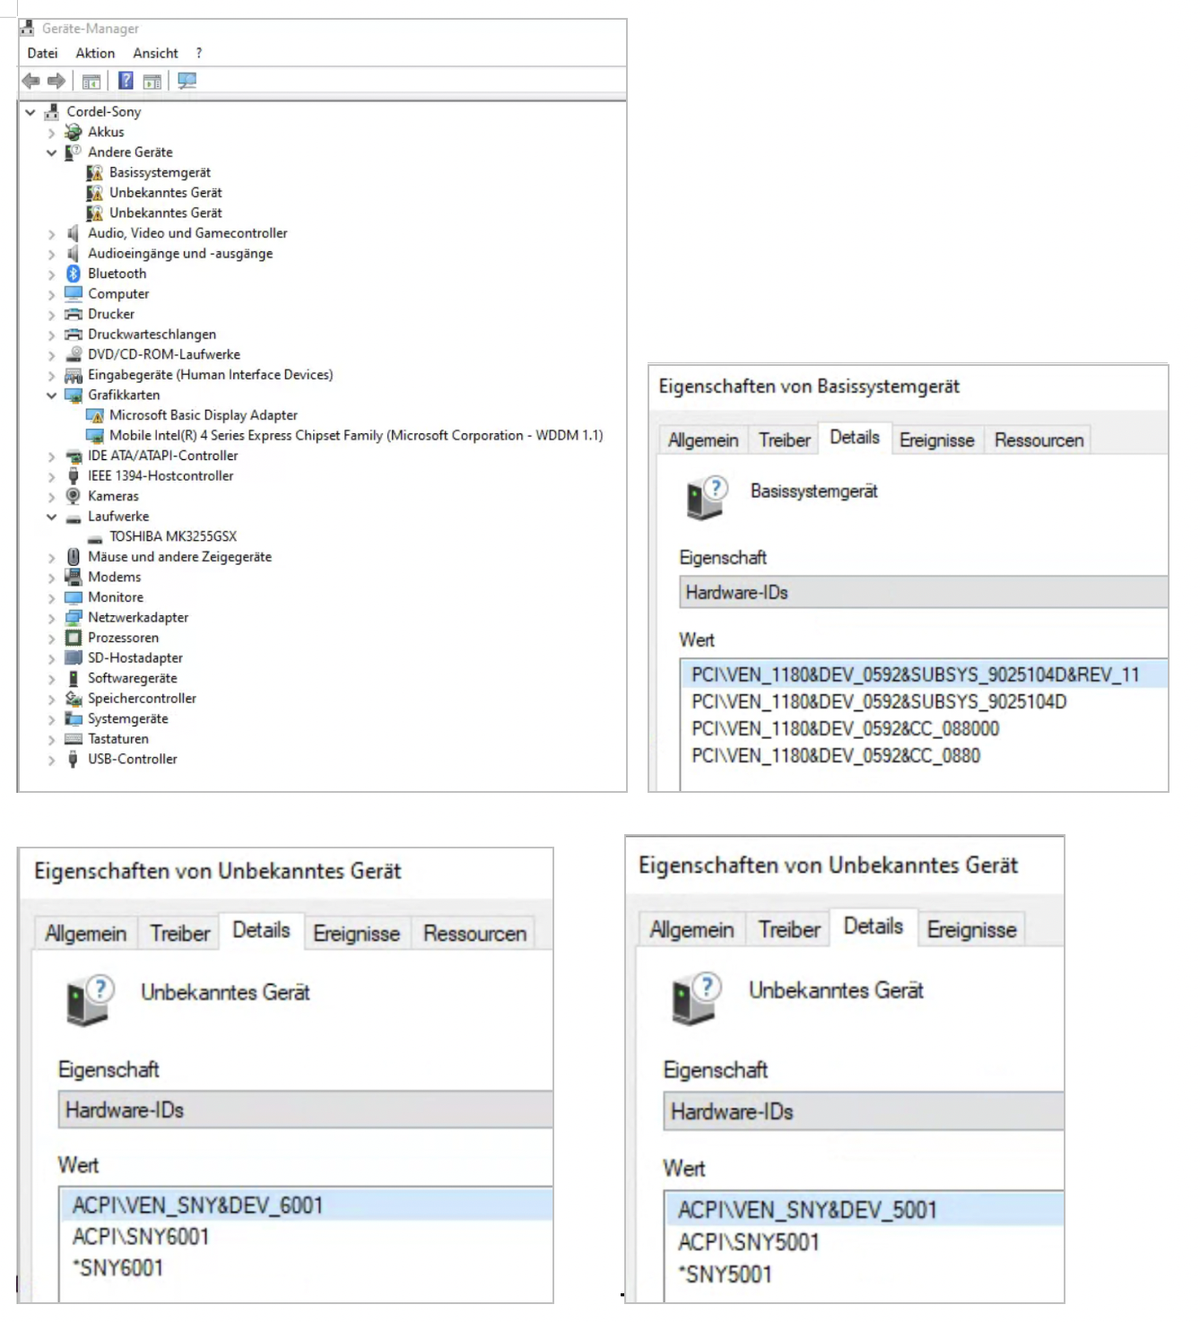Open the Ansicht menu

155,53
